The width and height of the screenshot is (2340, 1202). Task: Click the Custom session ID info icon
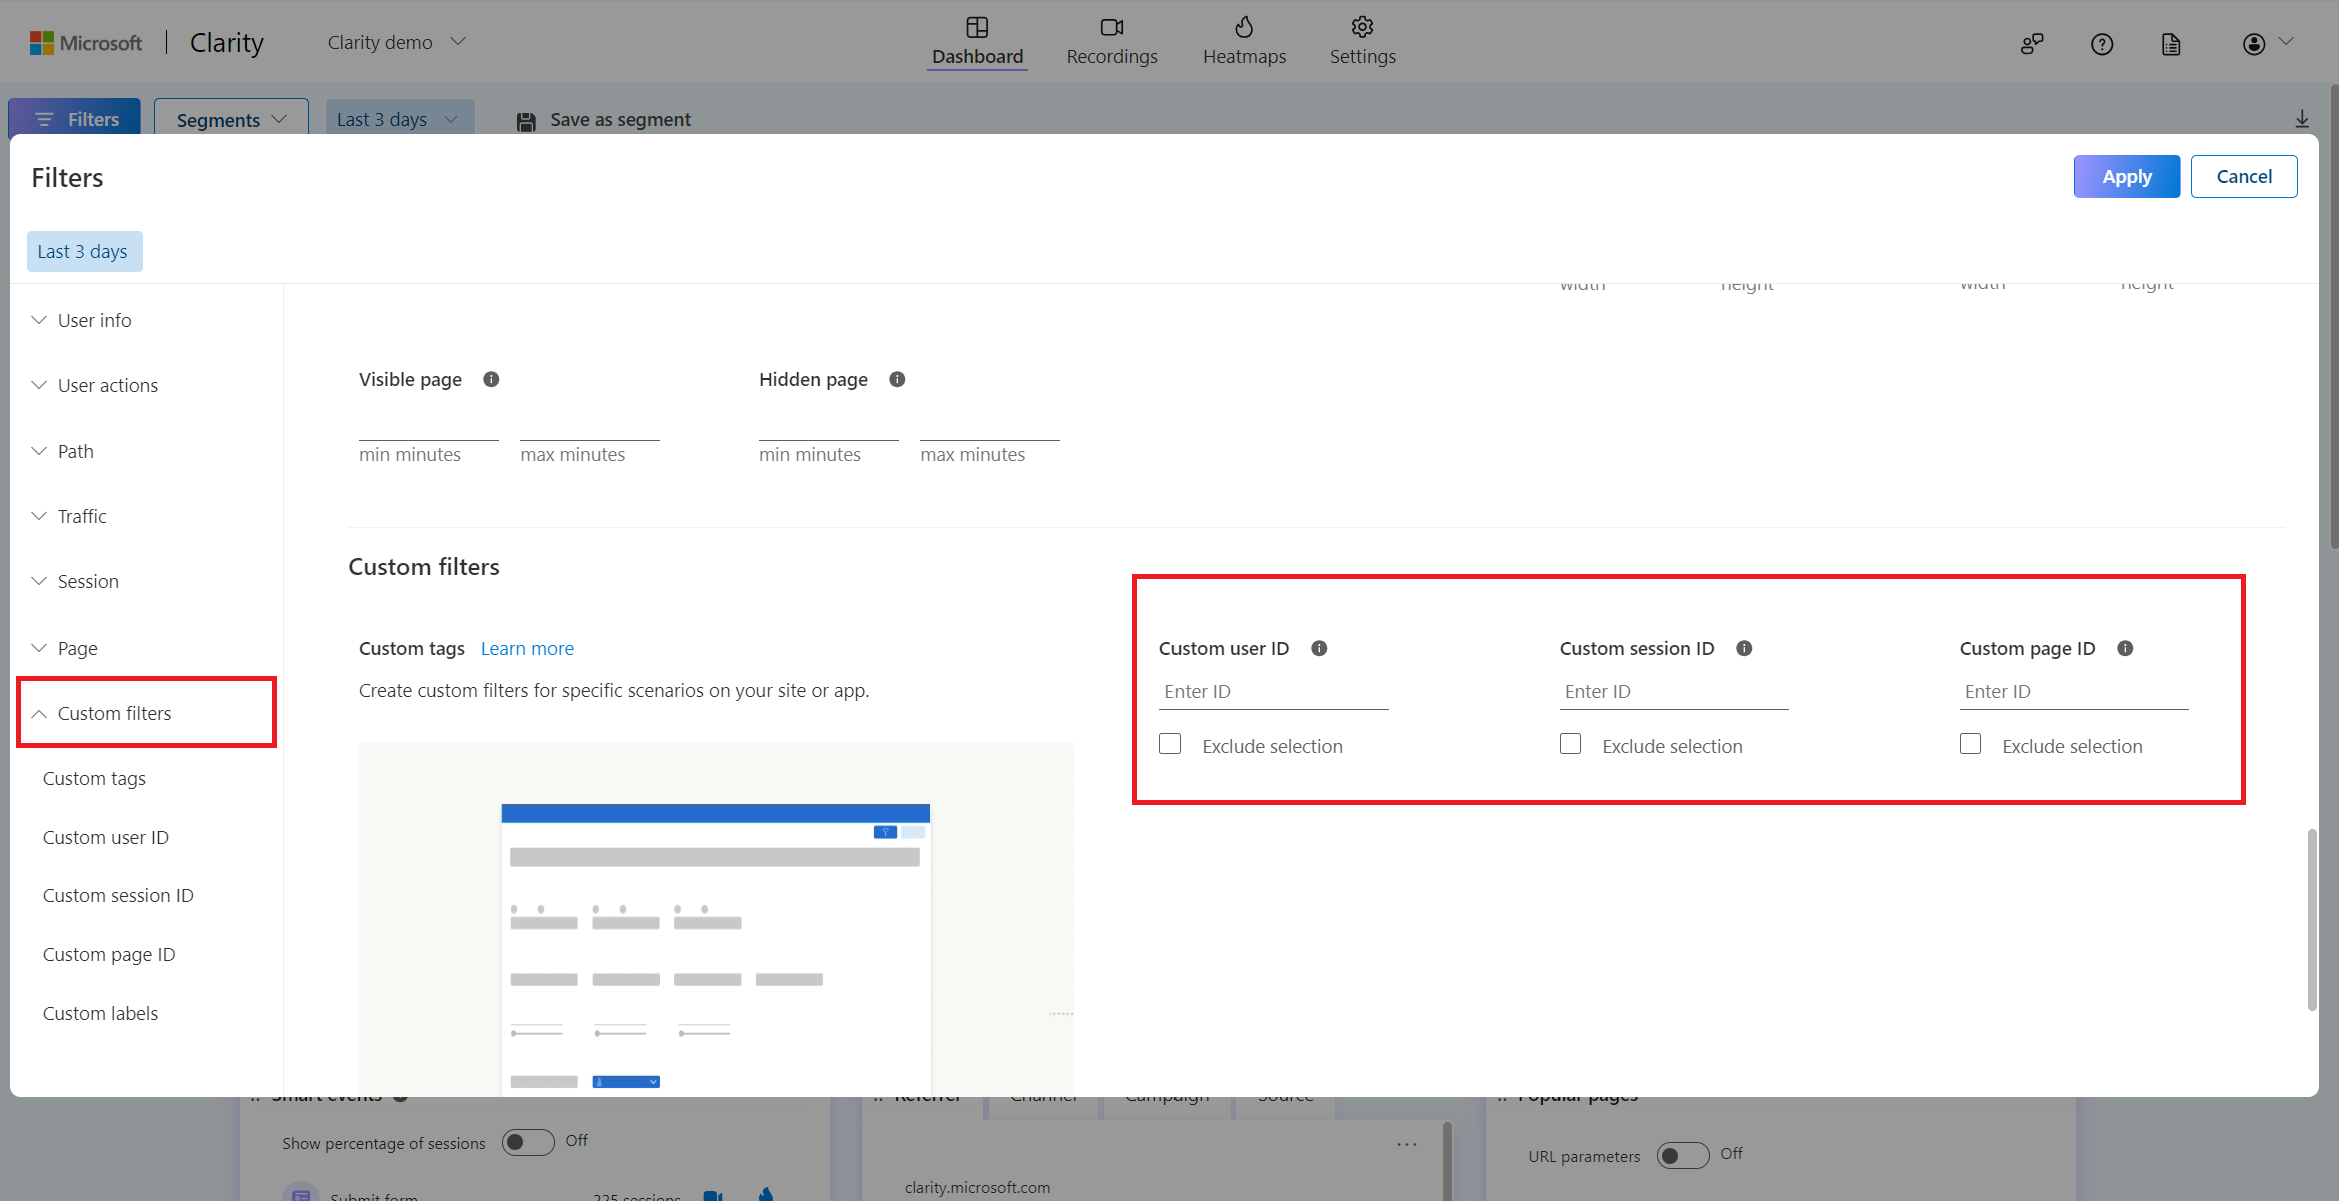pyautogui.click(x=1744, y=648)
